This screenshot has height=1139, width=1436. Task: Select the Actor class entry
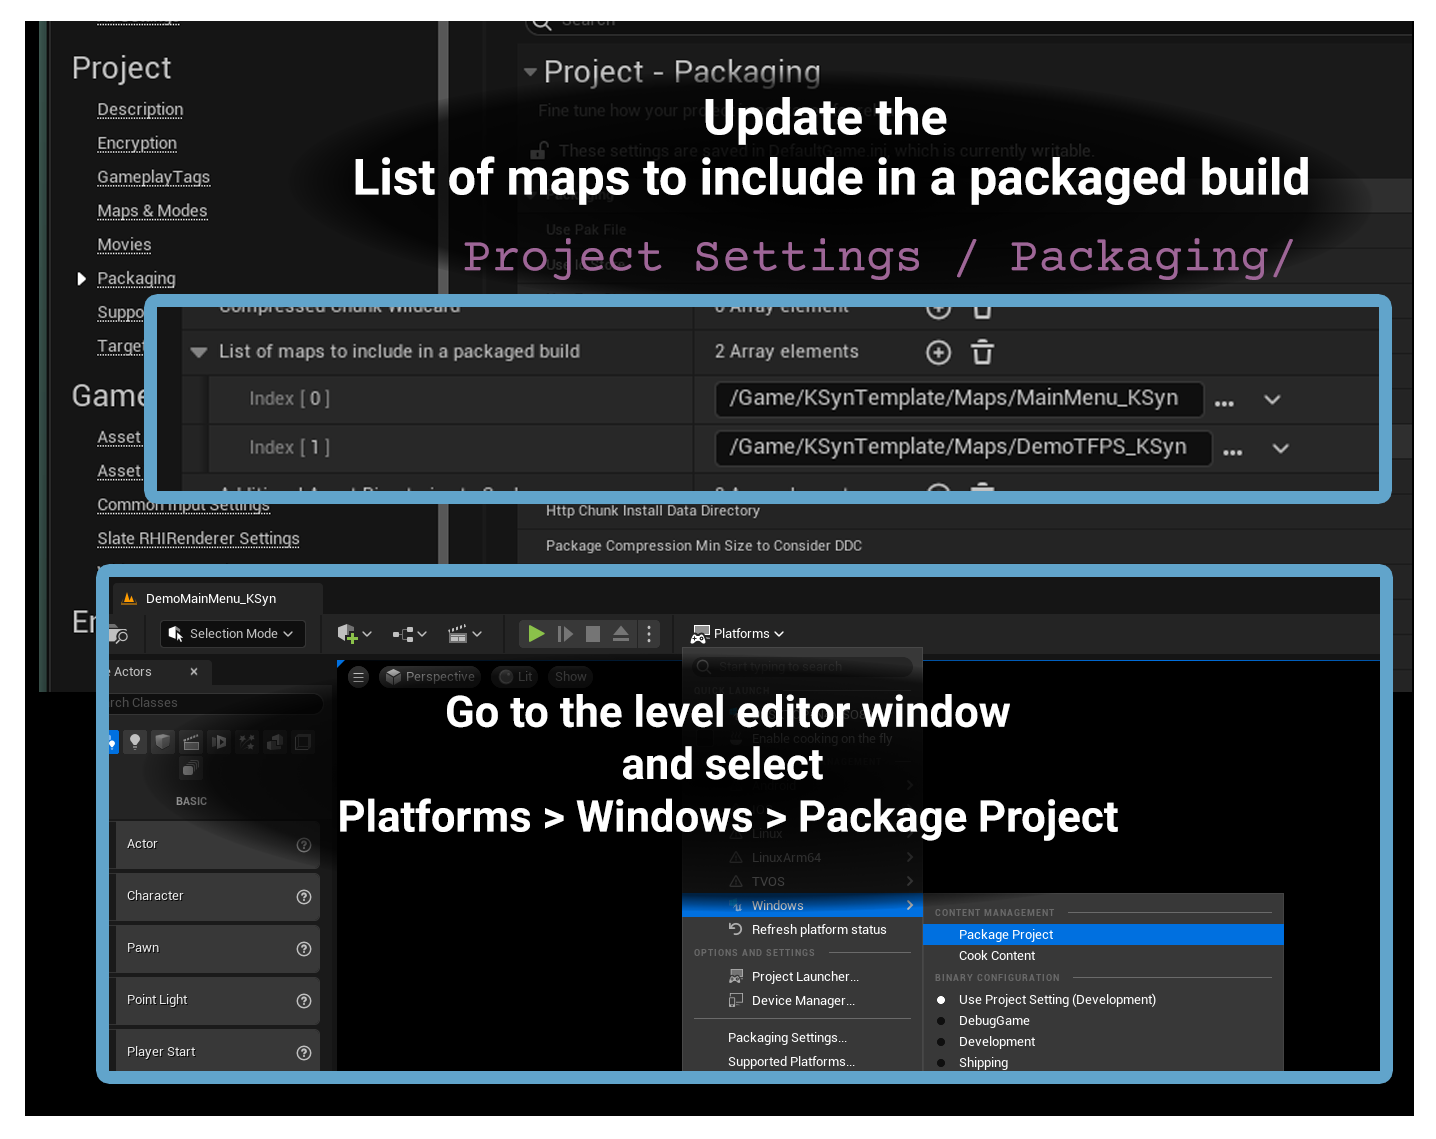pyautogui.click(x=217, y=844)
